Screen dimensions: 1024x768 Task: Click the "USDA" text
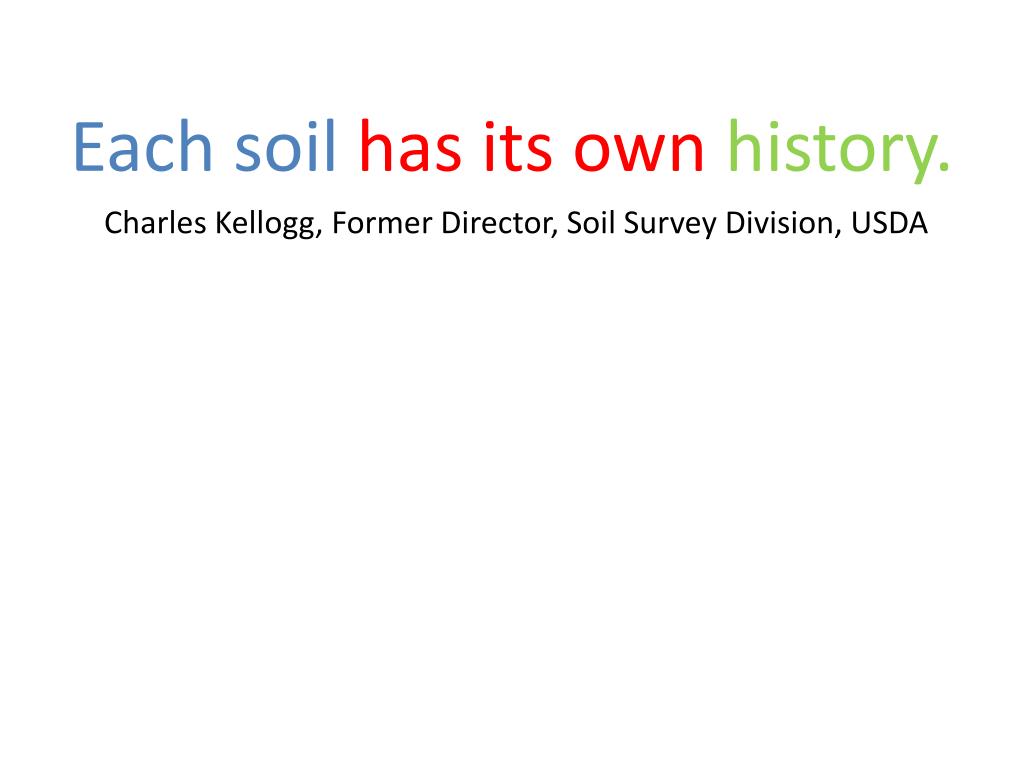889,223
